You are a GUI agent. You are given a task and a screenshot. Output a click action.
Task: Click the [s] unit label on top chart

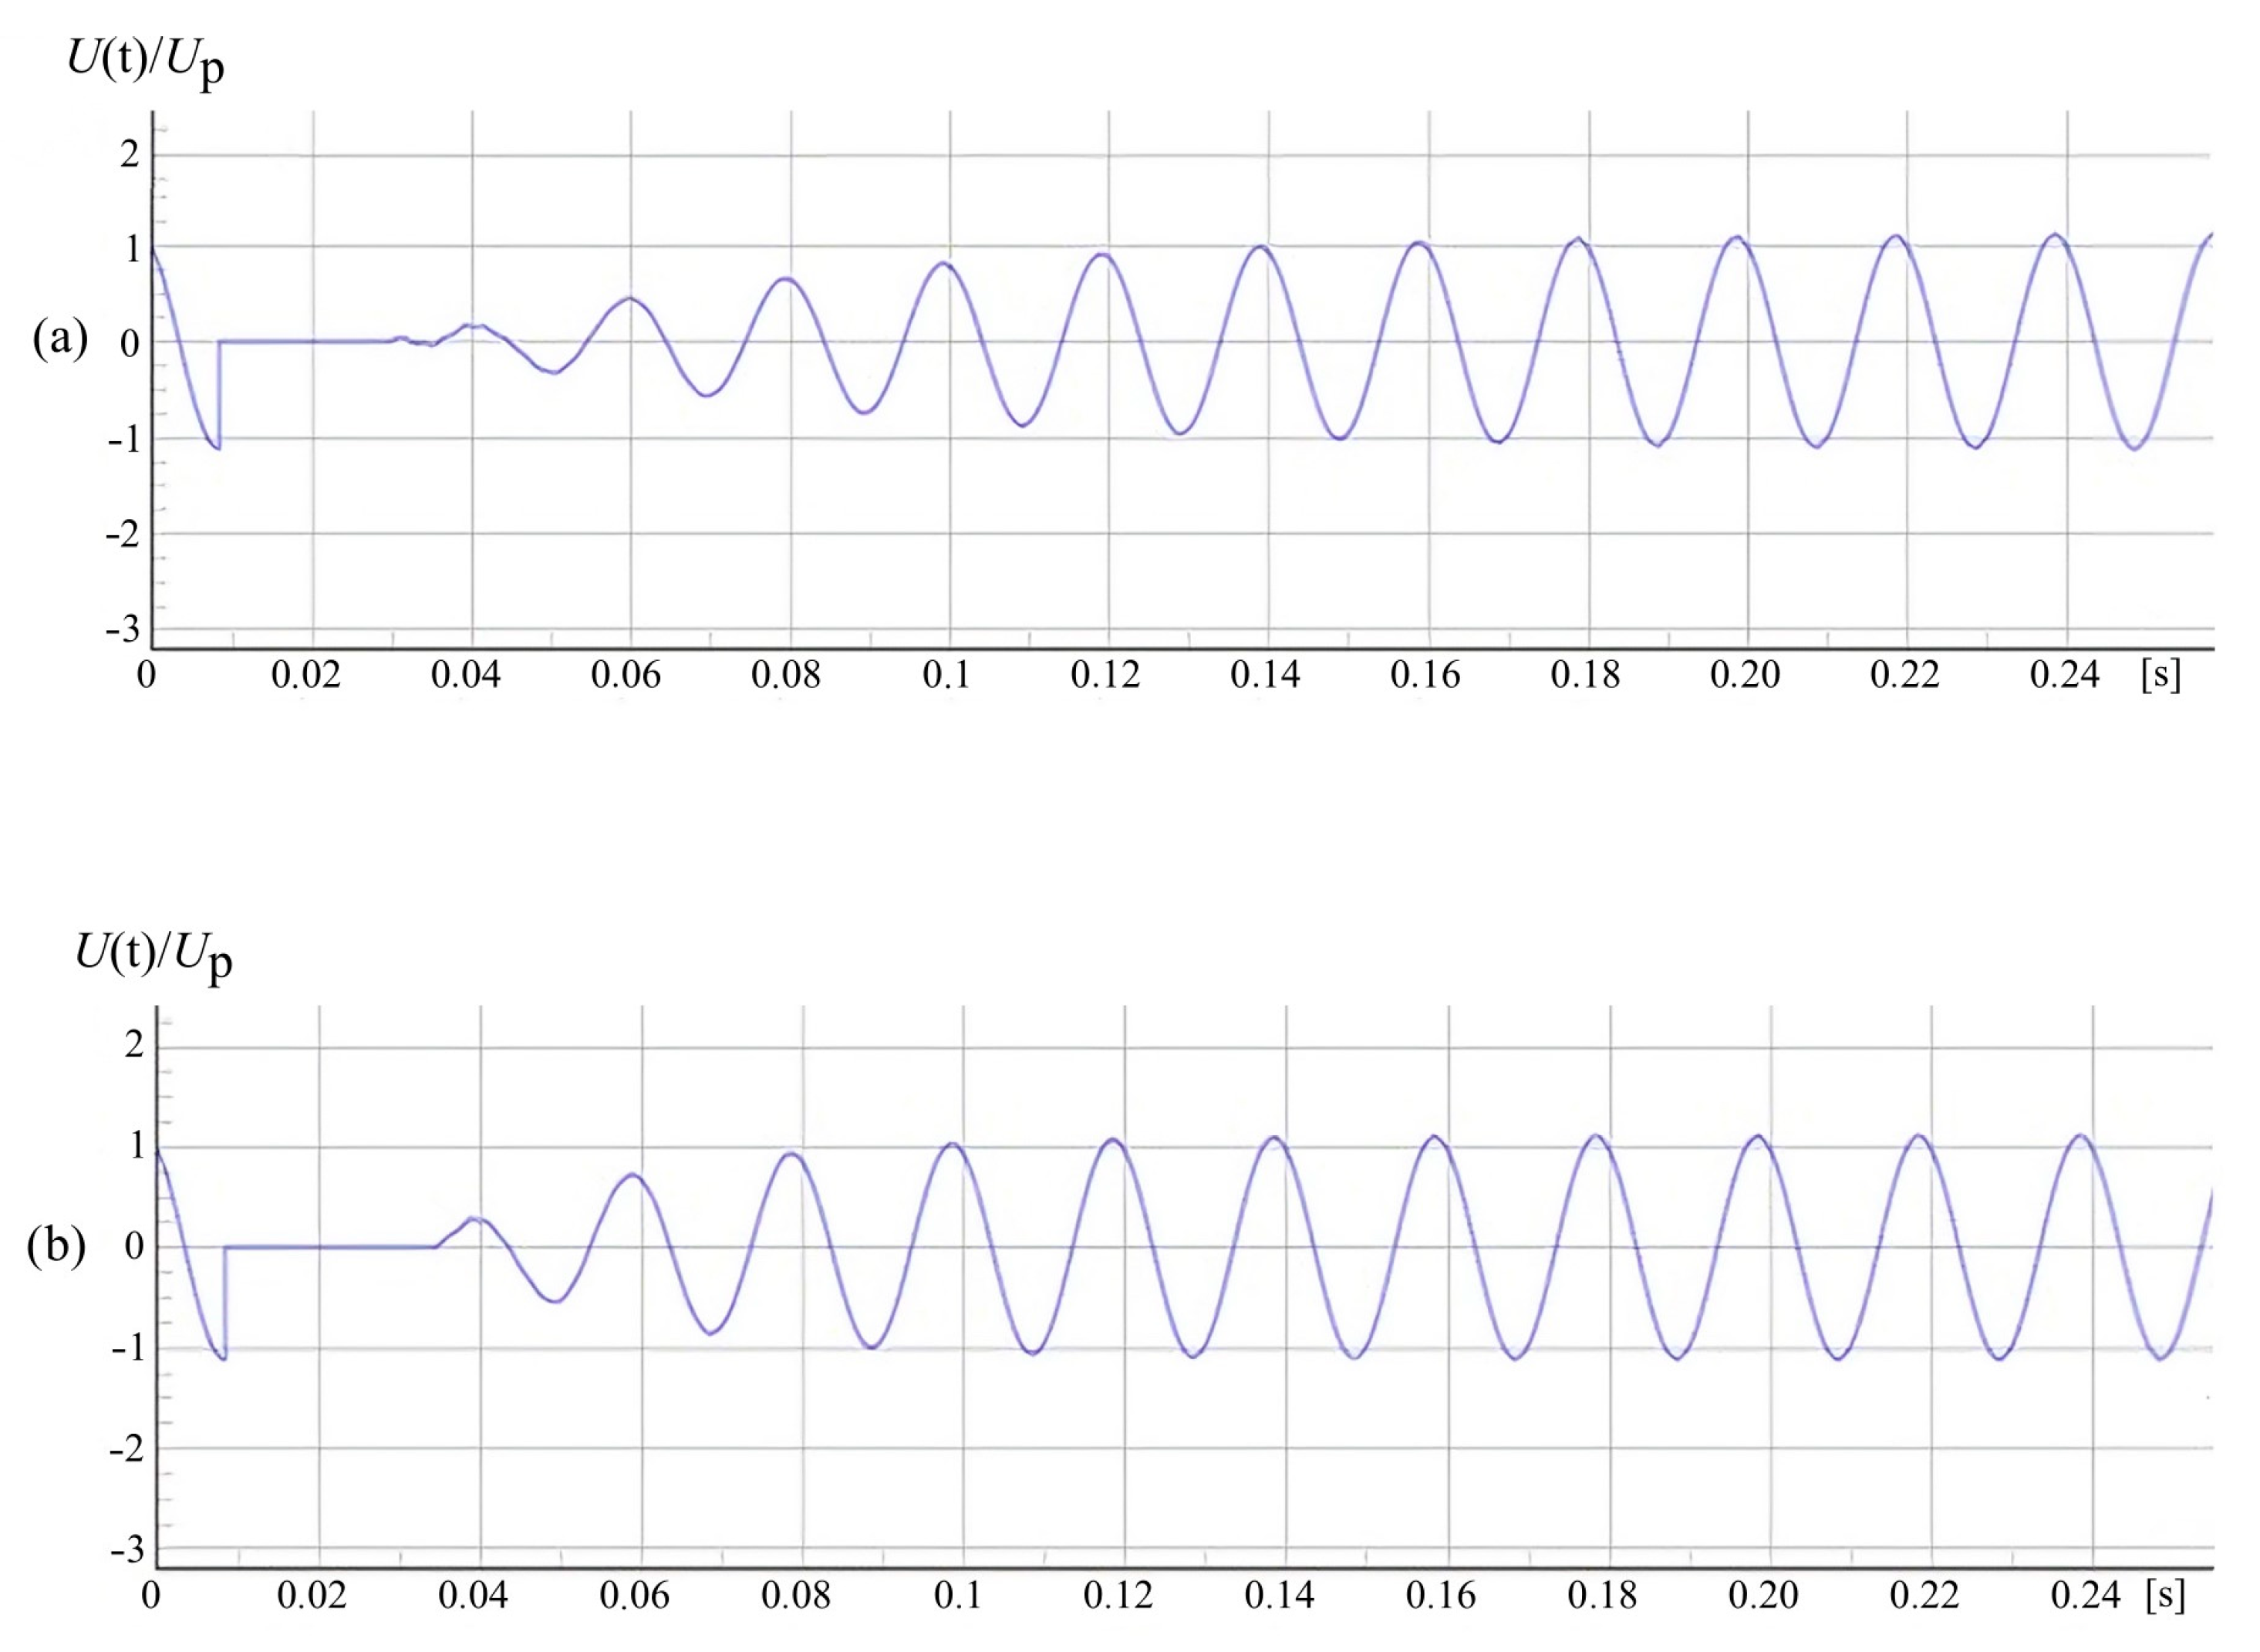[2161, 675]
